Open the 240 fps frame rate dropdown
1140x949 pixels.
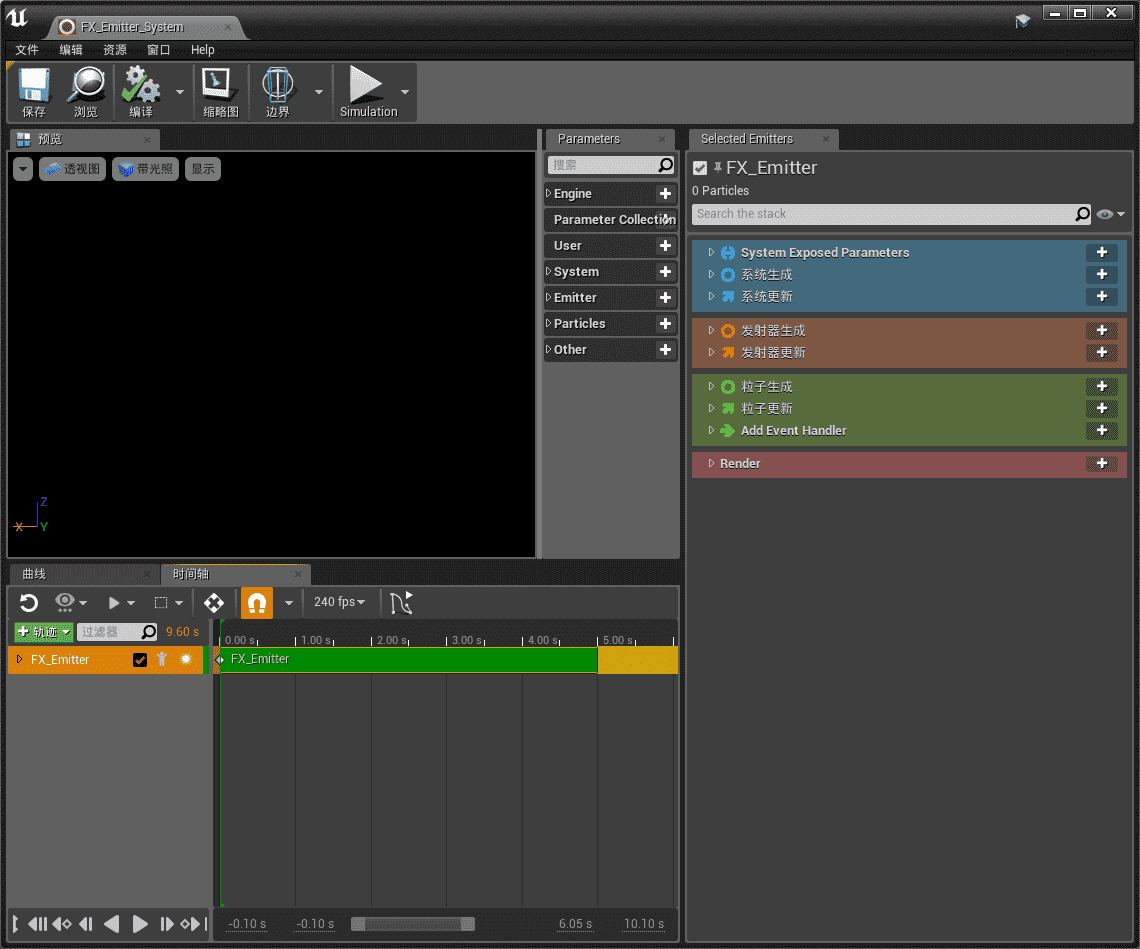pos(339,602)
